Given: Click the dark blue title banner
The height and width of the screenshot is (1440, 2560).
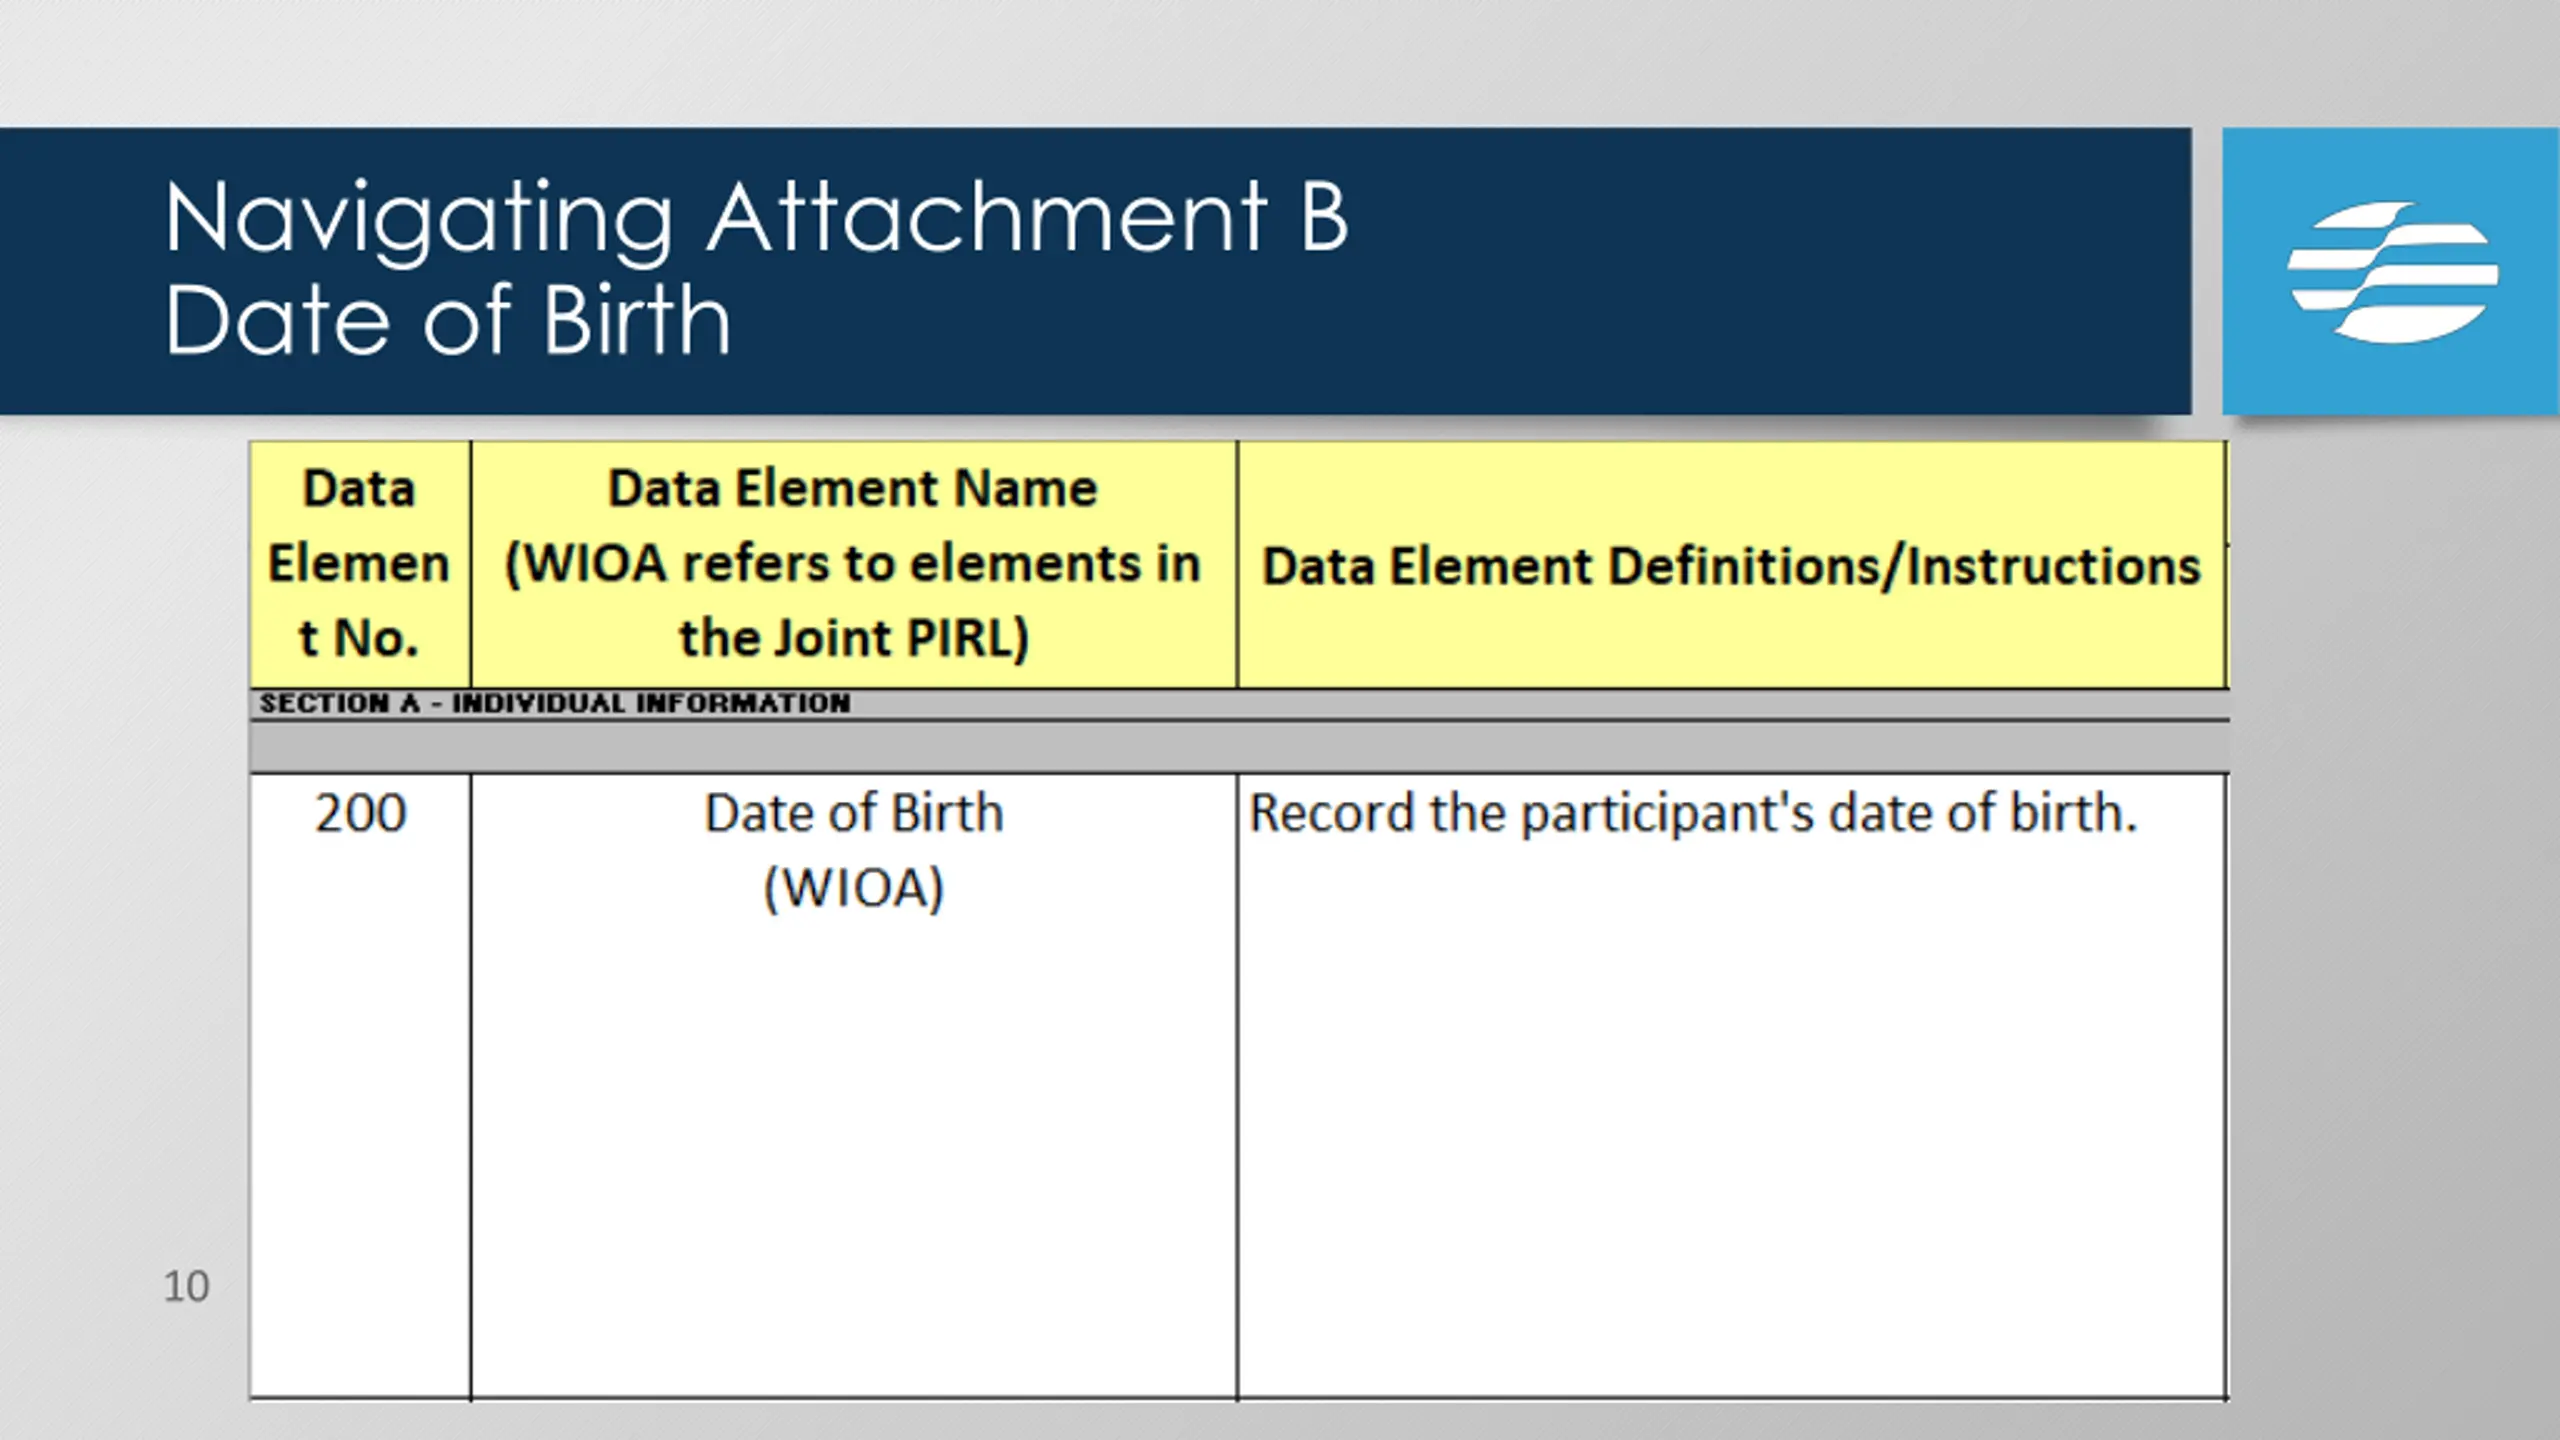Looking at the screenshot, I should pyautogui.click(x=1095, y=271).
